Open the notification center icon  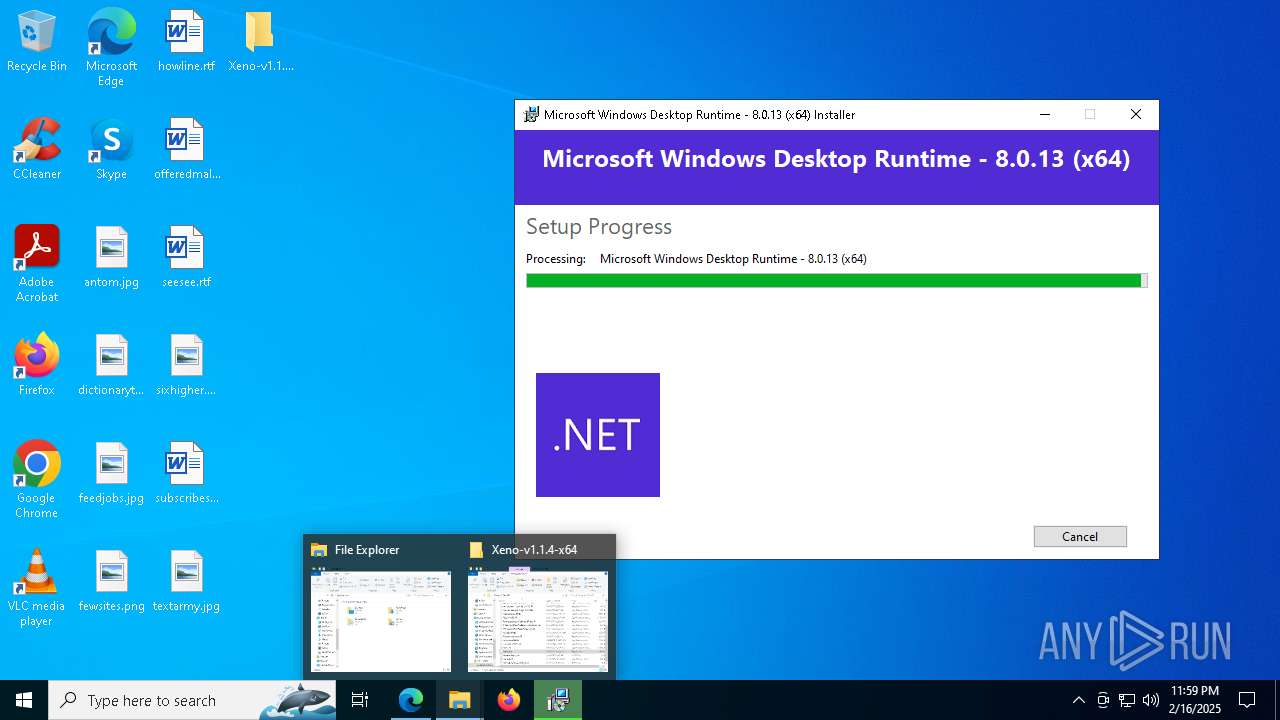(1247, 700)
